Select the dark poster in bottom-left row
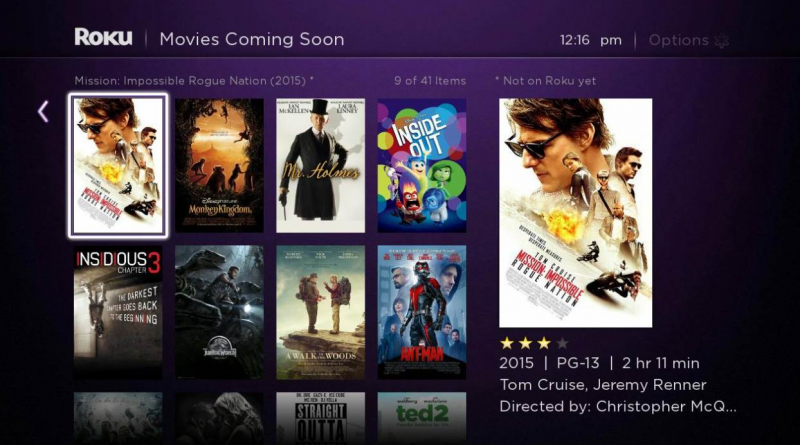This screenshot has height=445, width=800. point(118,418)
